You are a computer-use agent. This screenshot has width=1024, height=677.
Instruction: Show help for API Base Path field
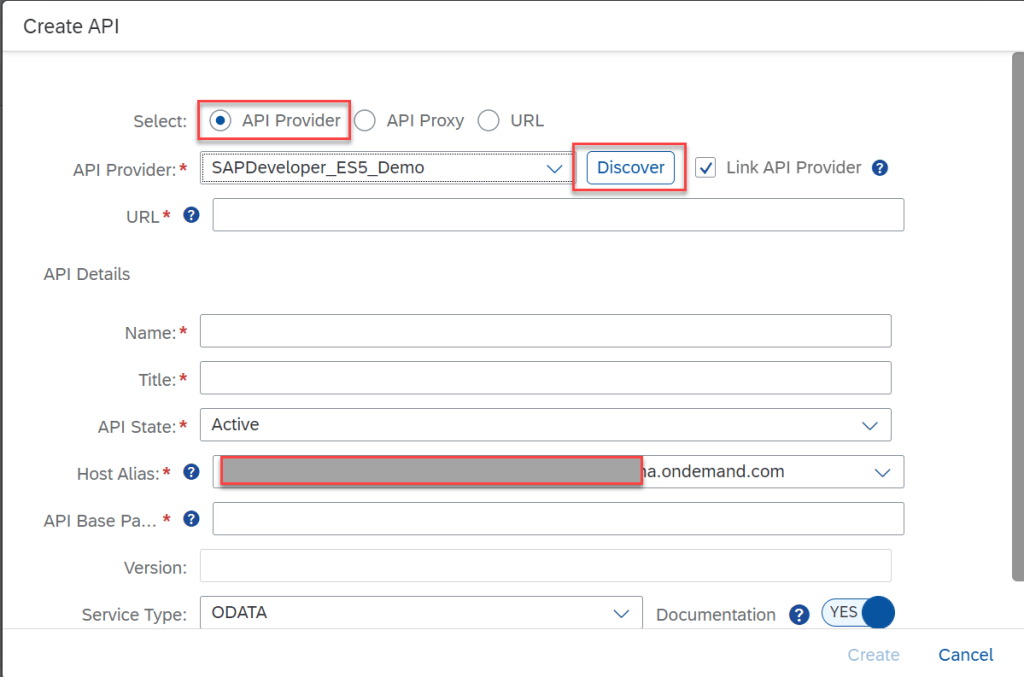tap(191, 519)
